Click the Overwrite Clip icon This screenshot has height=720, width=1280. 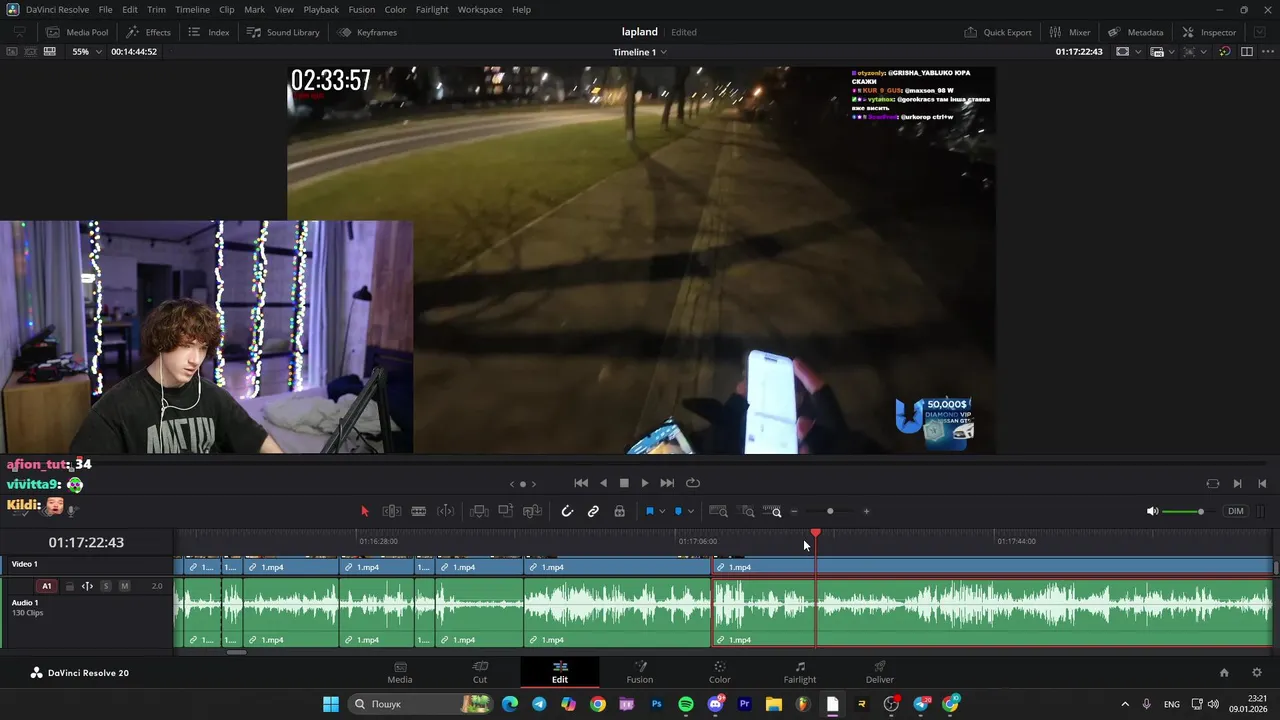click(505, 511)
